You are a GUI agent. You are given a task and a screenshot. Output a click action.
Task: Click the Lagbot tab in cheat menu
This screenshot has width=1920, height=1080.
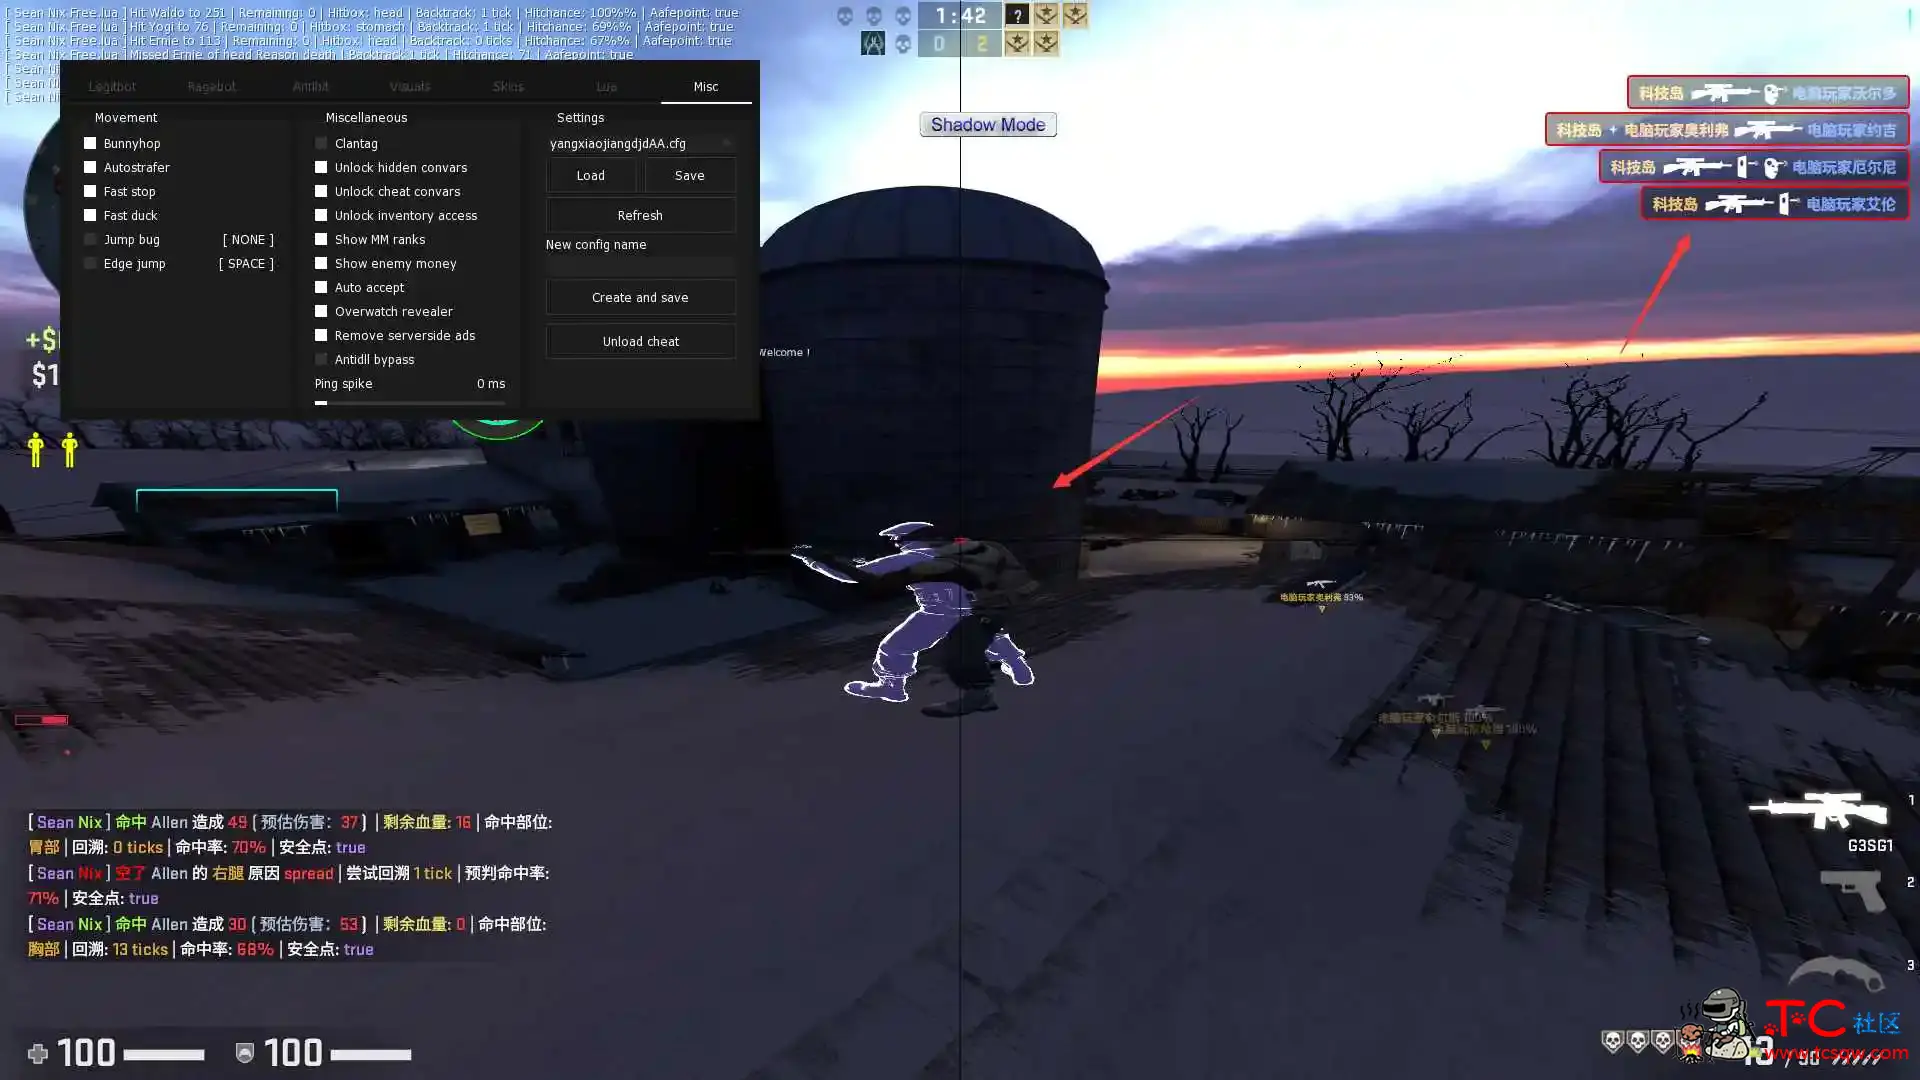click(111, 86)
